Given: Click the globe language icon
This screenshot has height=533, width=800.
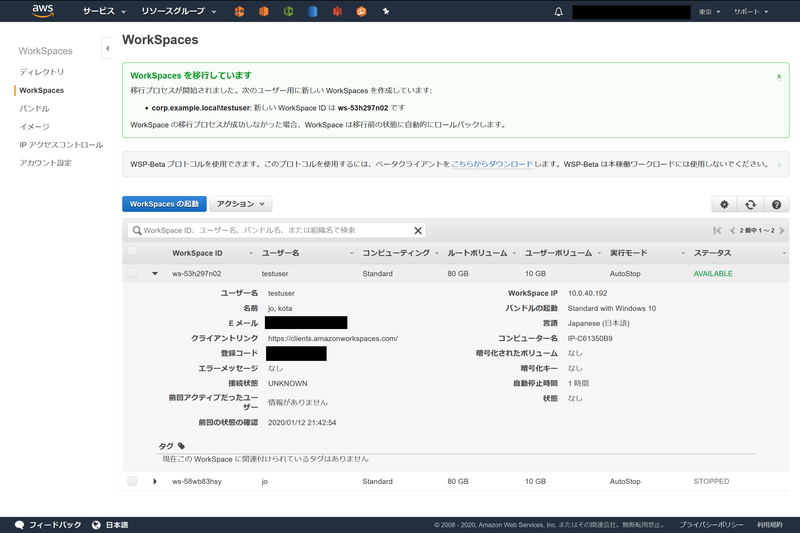Looking at the screenshot, I should coord(96,525).
